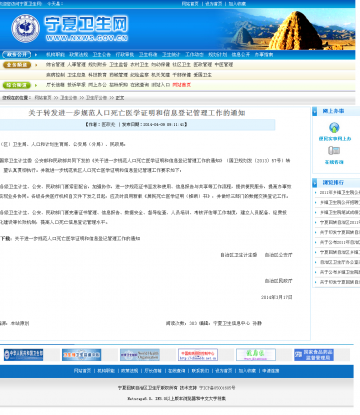Open 行政审批 menu item
Screen dimensions: 360x415
pos(125,55)
